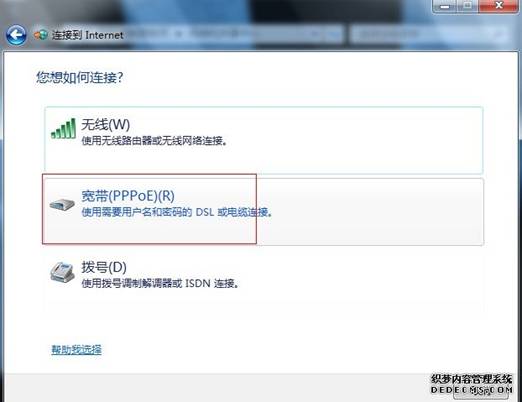Choose the 宽带(PPPoE)(R) connection option

tap(264, 211)
